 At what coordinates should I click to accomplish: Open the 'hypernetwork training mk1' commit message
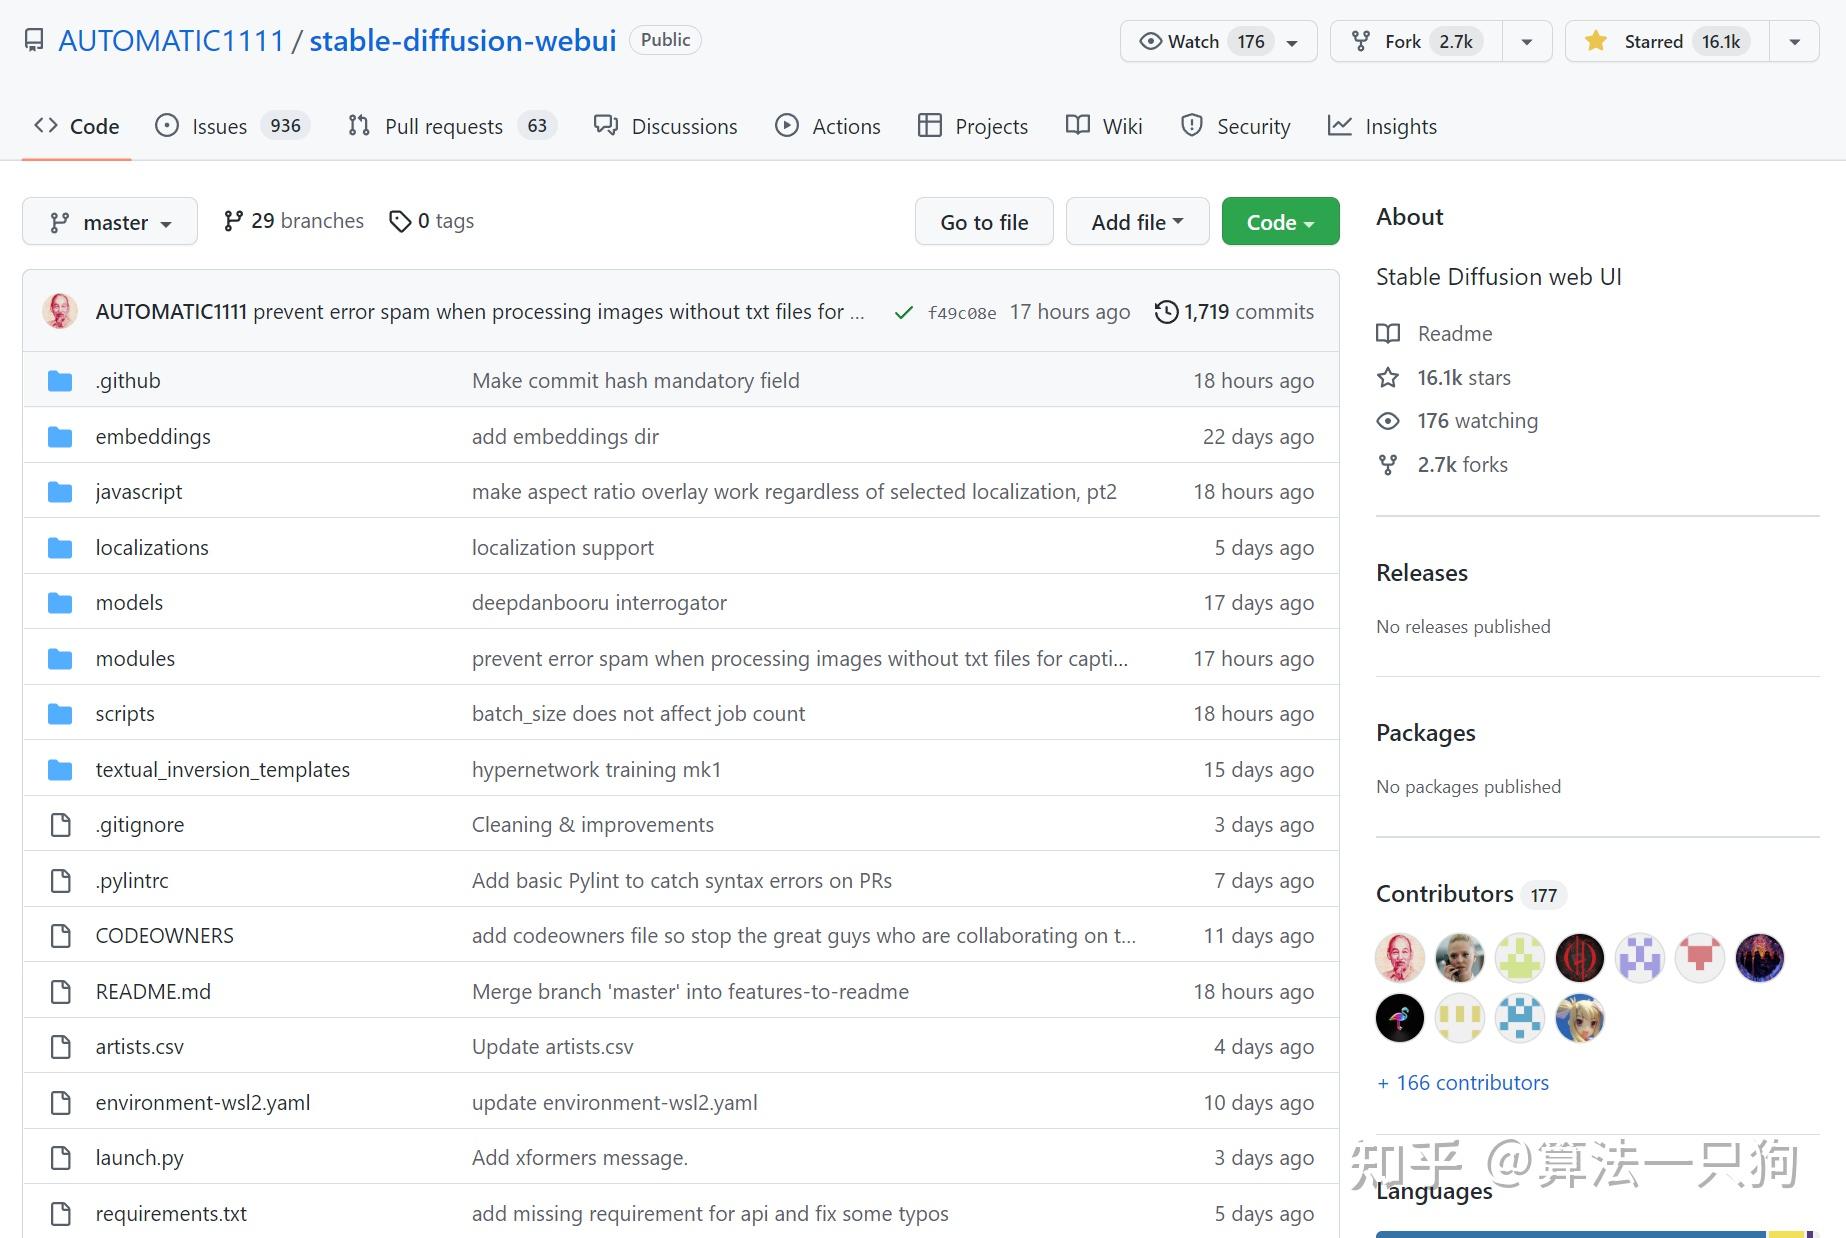596,770
